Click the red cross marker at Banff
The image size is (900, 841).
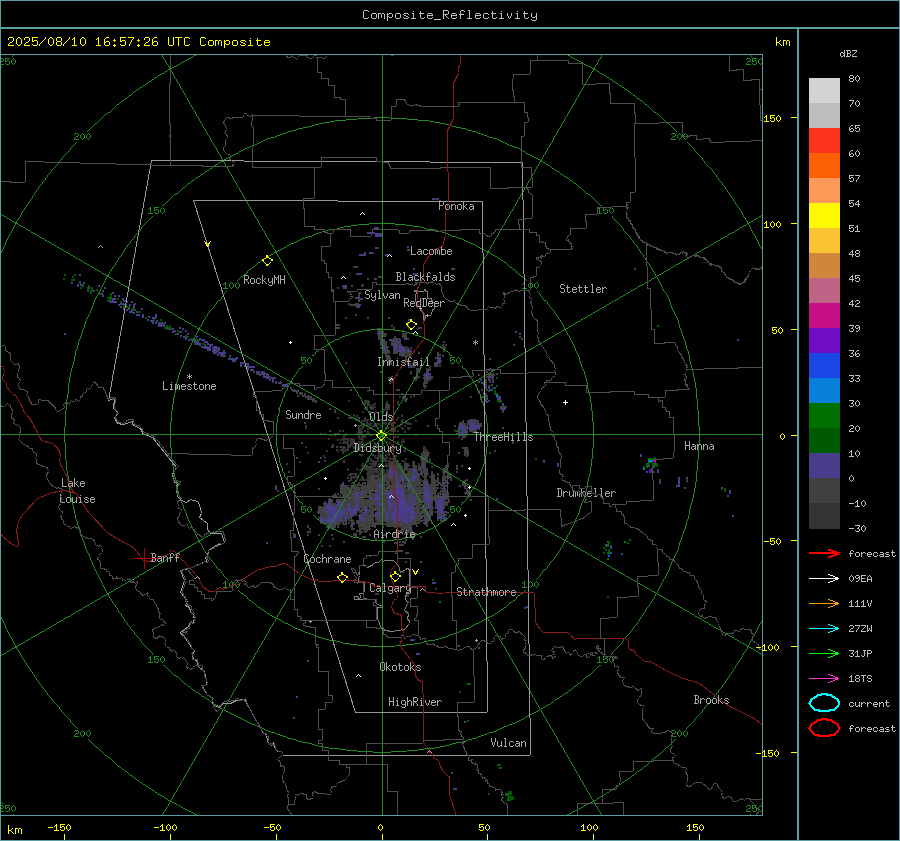(x=143, y=558)
